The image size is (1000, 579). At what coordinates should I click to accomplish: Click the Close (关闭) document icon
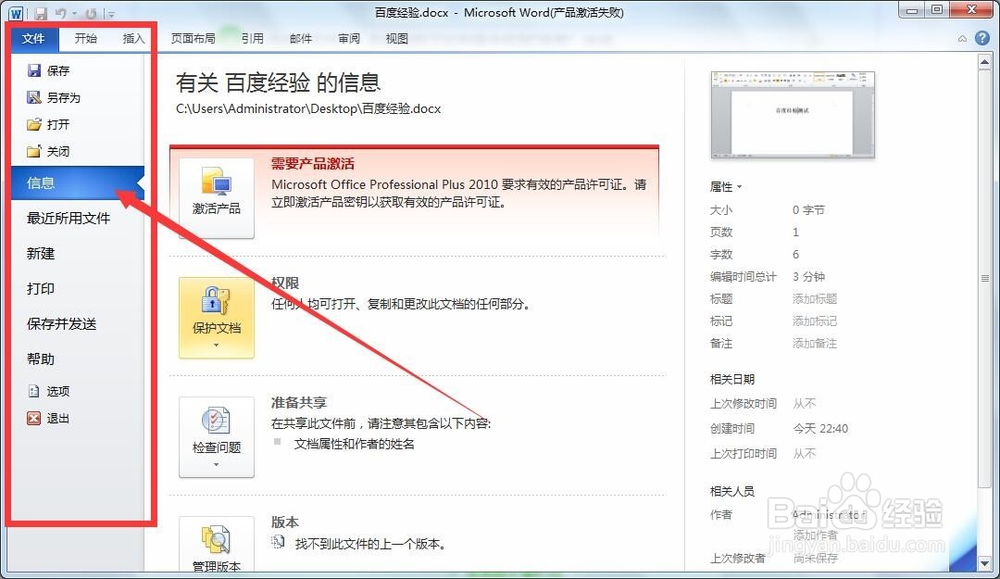coord(34,151)
